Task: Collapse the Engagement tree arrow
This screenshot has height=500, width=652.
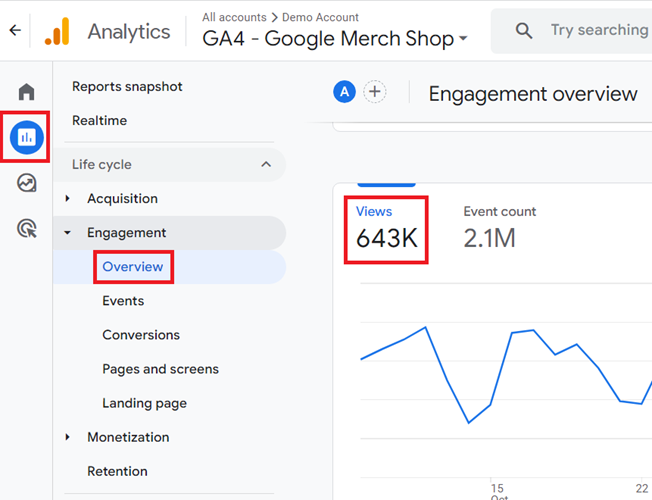Action: click(x=67, y=233)
